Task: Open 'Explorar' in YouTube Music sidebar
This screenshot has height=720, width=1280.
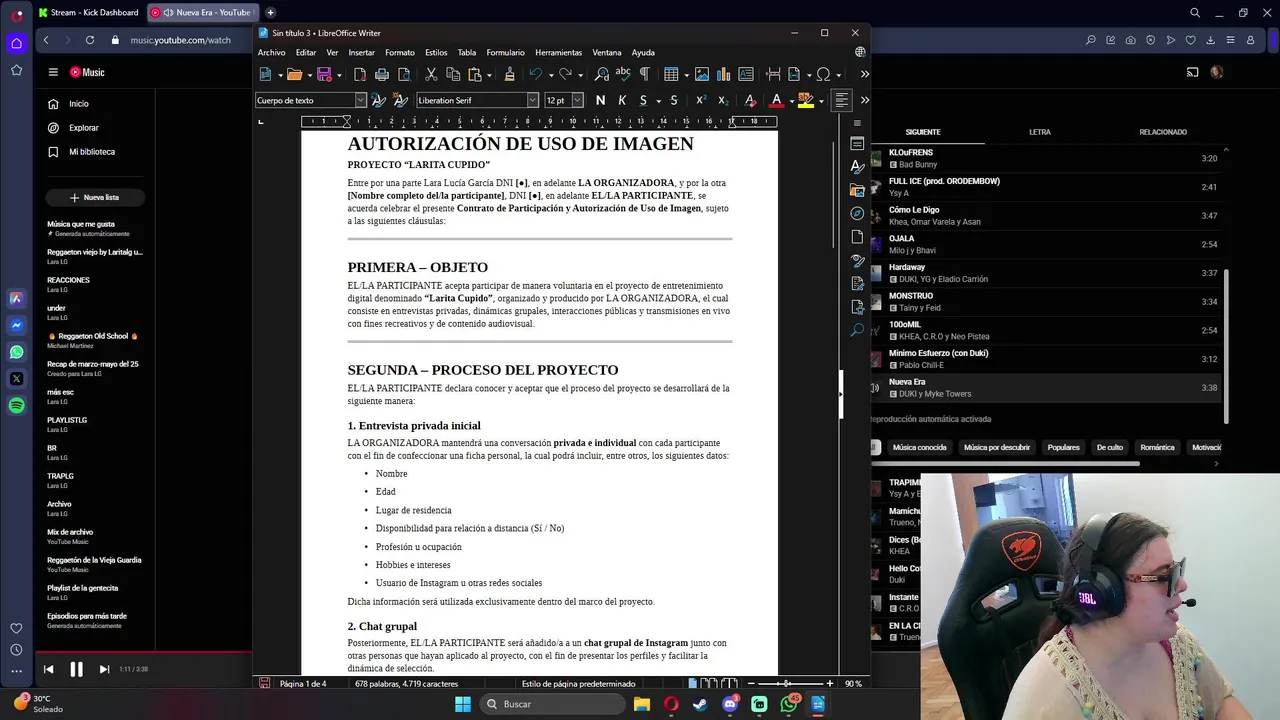Action: [x=84, y=128]
